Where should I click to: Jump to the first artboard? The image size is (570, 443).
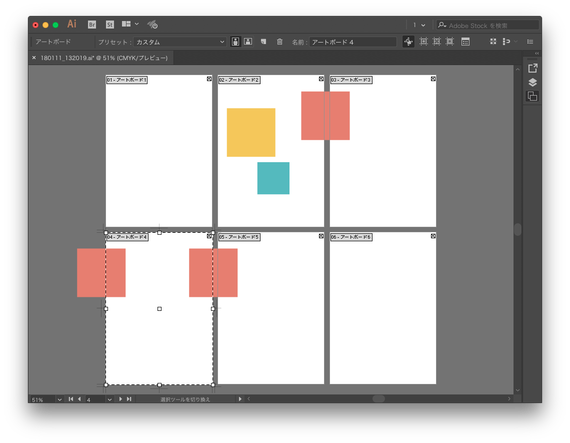click(x=71, y=399)
